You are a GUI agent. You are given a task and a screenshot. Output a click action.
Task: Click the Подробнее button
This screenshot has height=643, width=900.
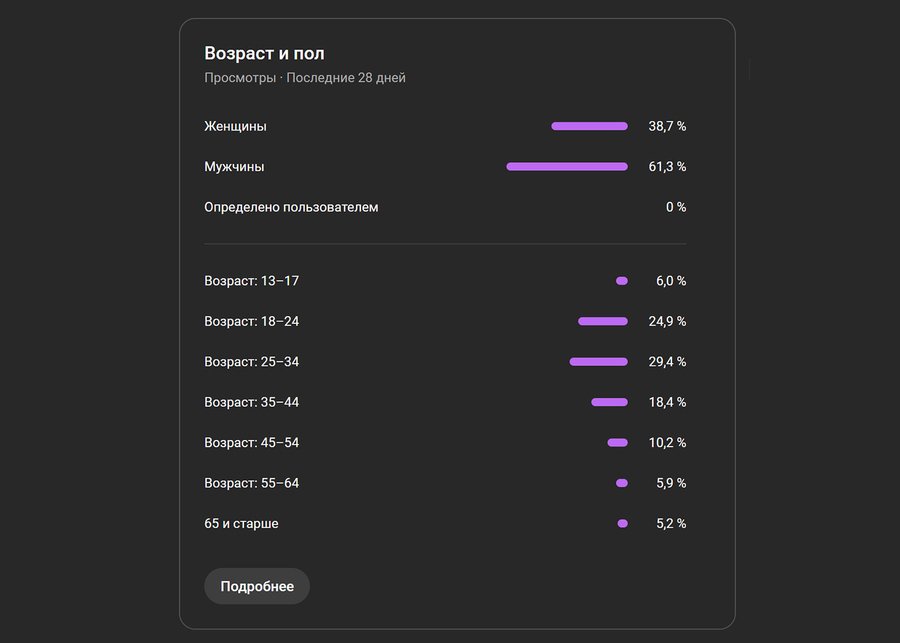pyautogui.click(x=257, y=587)
